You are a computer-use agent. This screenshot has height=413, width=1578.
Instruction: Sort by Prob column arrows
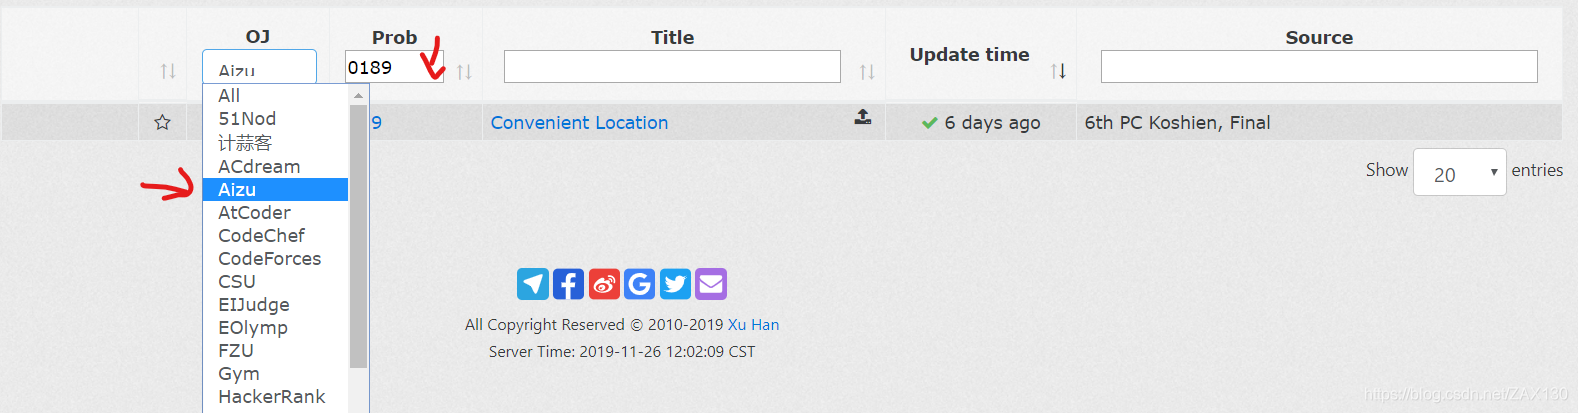(464, 72)
